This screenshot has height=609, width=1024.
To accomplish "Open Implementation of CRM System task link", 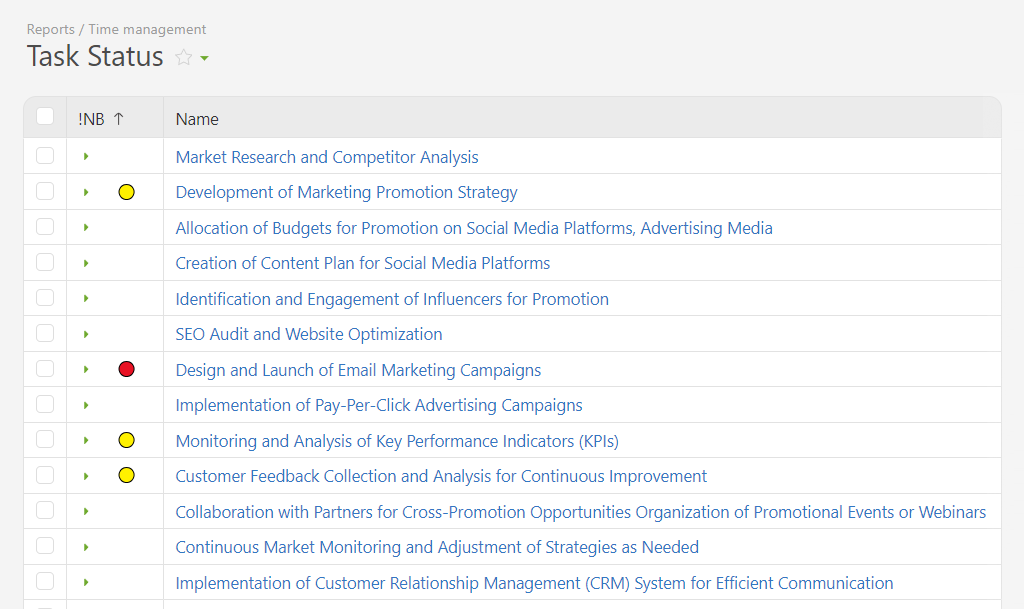I will [x=534, y=583].
